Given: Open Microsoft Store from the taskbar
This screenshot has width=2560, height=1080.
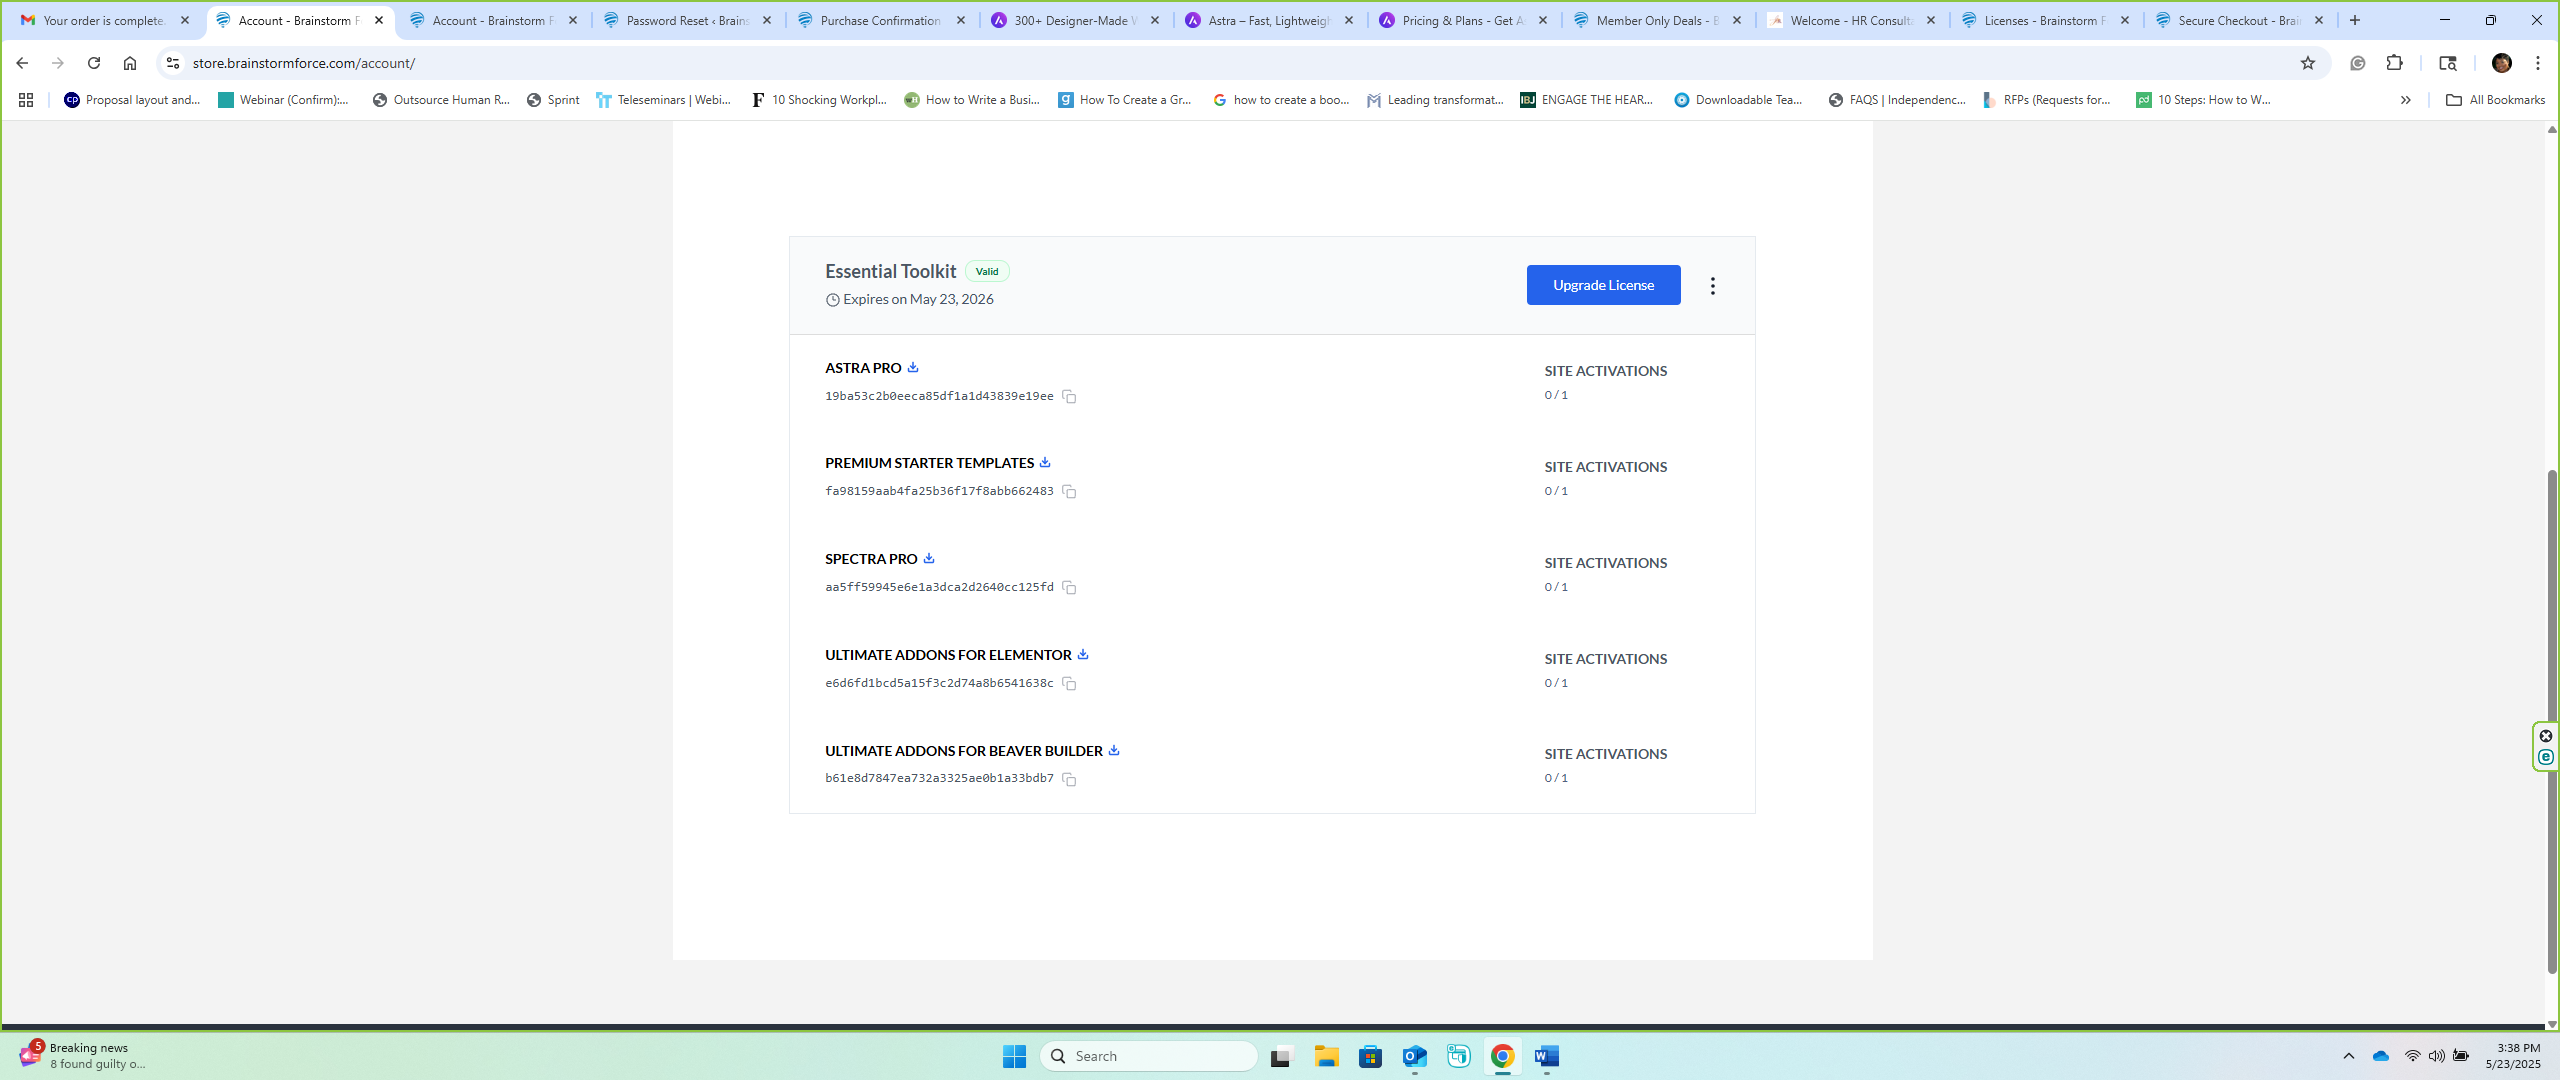Looking at the screenshot, I should pos(1370,1056).
